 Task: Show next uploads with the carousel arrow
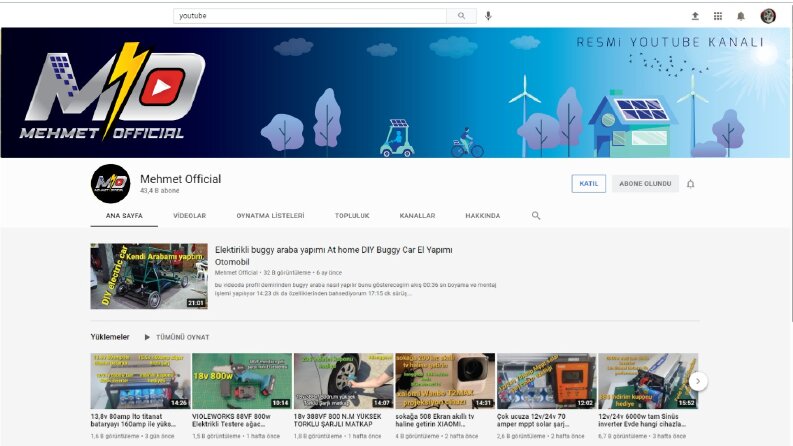(x=698, y=381)
